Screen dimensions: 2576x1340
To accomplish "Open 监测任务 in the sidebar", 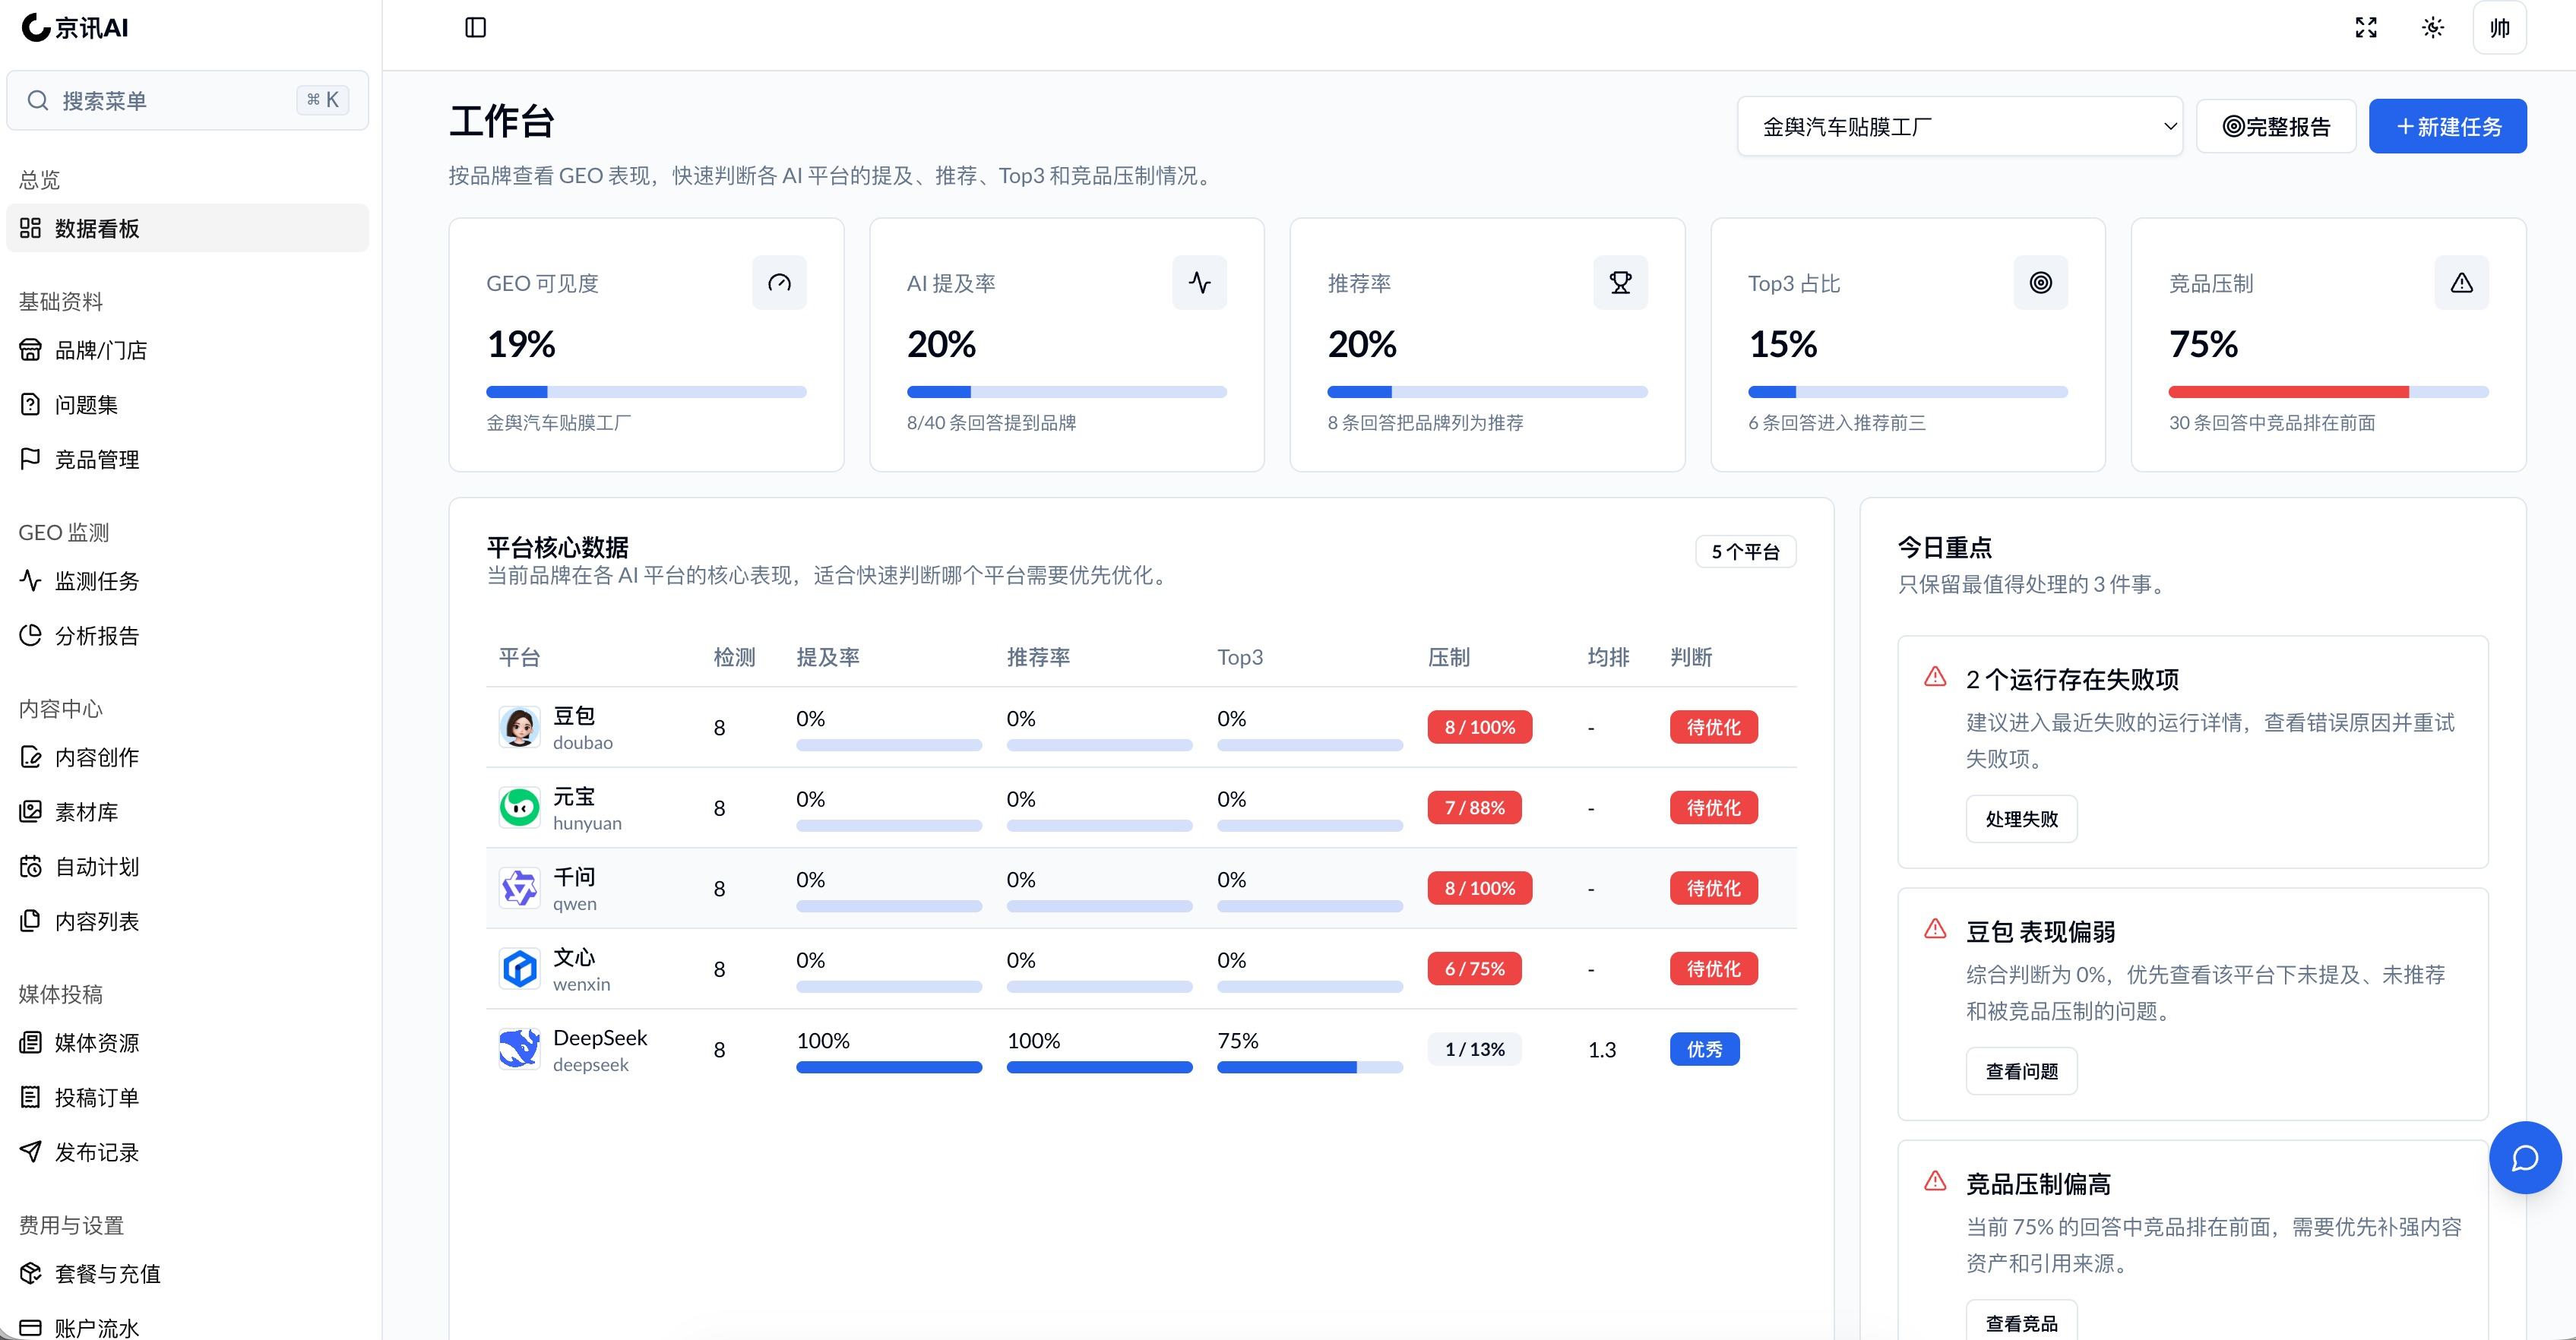I will tap(188, 581).
